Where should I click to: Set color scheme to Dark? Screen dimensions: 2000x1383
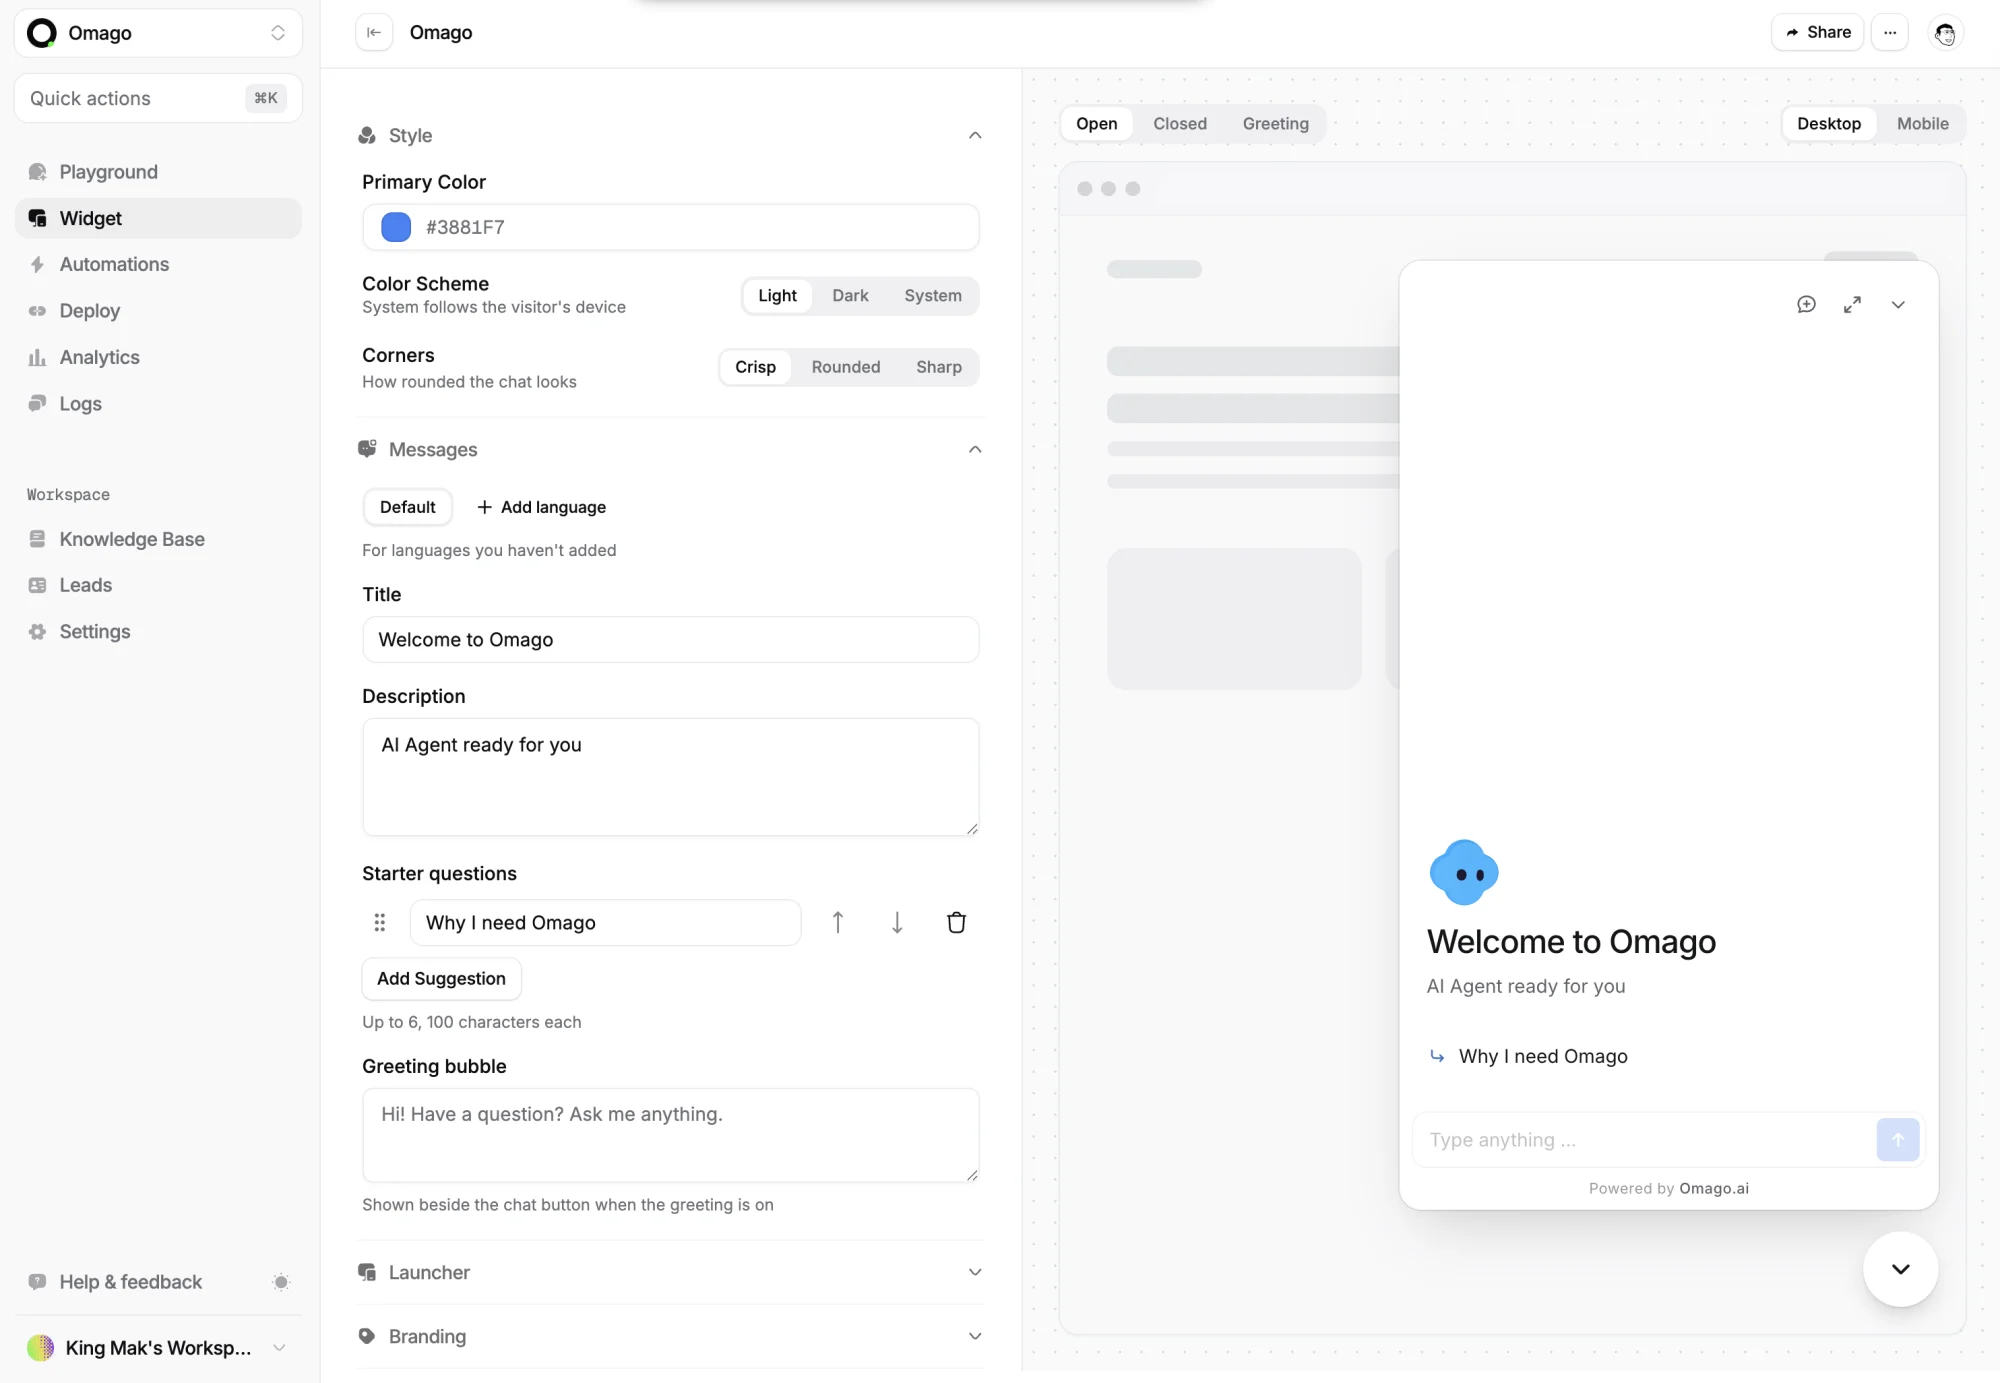point(850,295)
